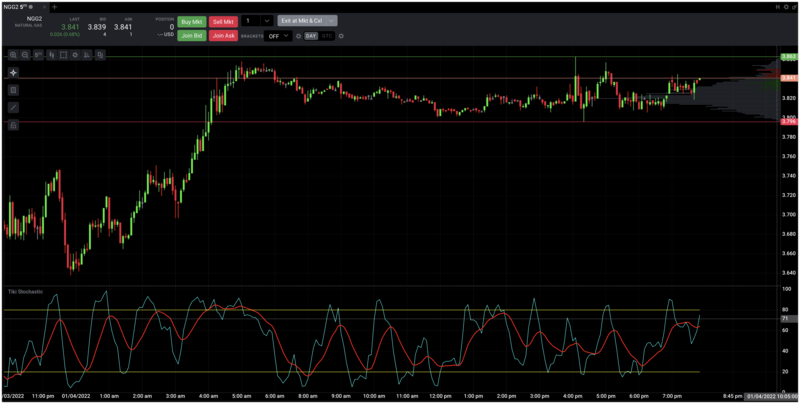800x404 pixels.
Task: Click the overlapping squares chart toolbar icon
Action: 100,55
